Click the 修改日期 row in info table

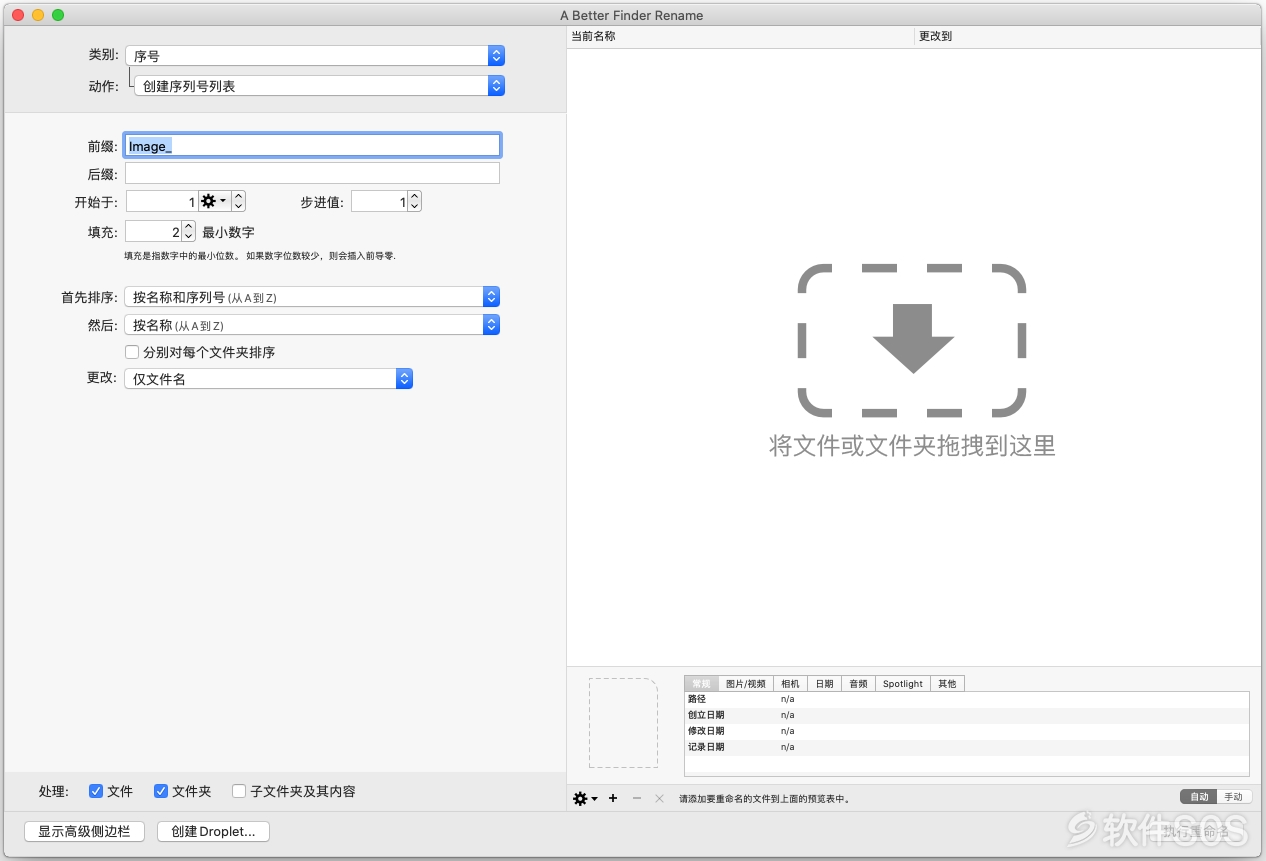(967, 731)
